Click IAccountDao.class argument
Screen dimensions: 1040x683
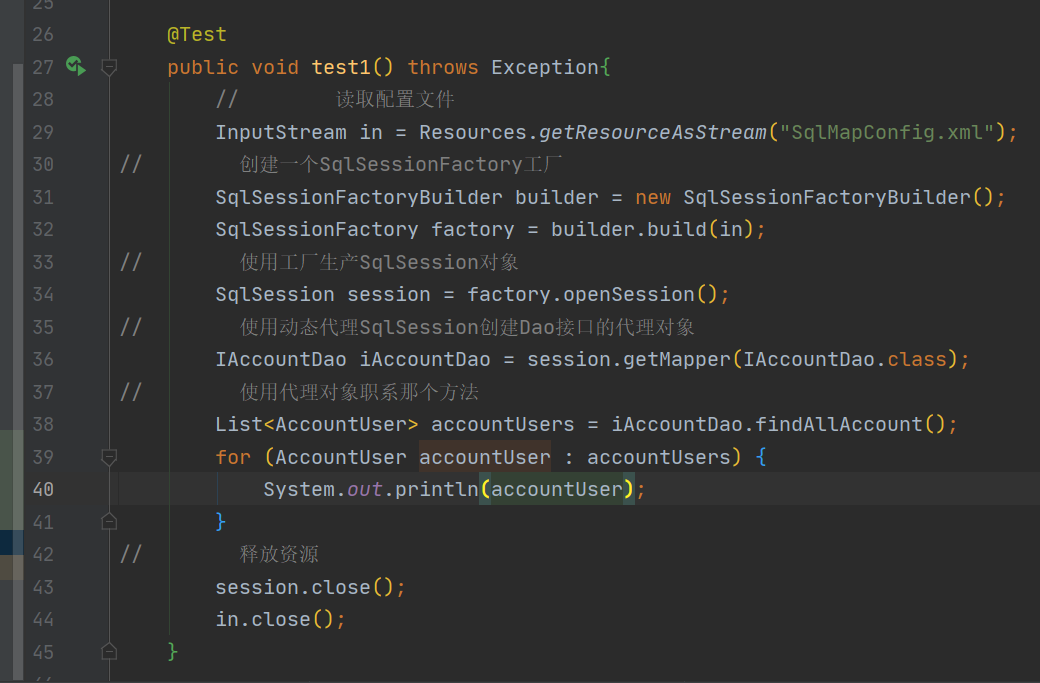pos(845,359)
